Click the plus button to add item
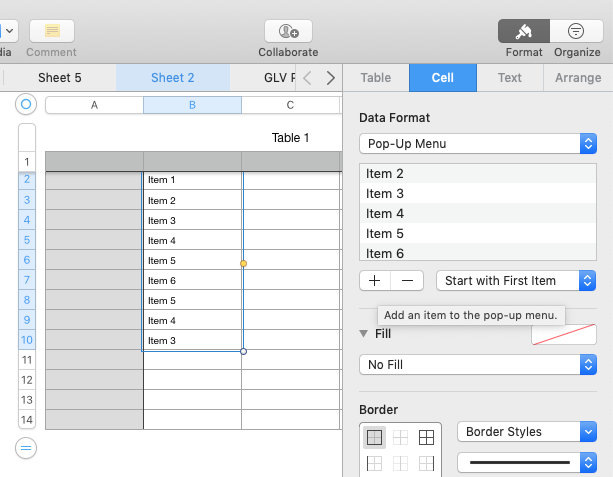Image resolution: width=613 pixels, height=477 pixels. pos(374,281)
